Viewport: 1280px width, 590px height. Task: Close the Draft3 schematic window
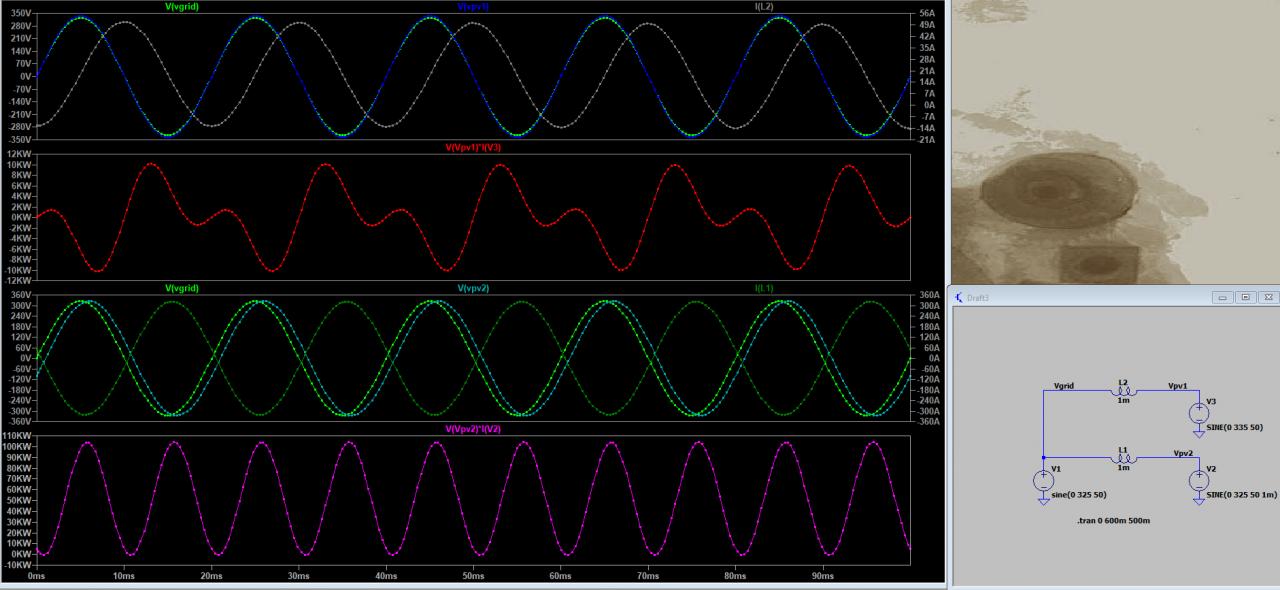tap(1267, 297)
